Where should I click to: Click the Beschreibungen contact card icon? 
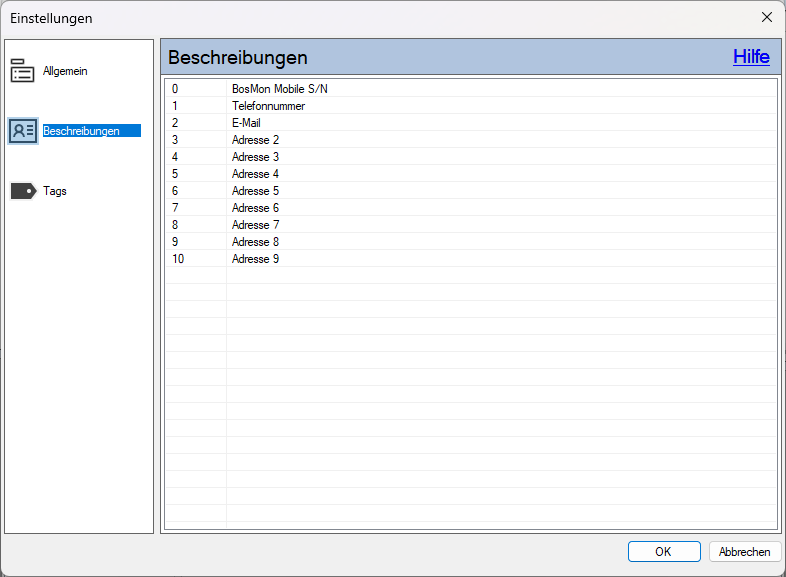click(23, 131)
